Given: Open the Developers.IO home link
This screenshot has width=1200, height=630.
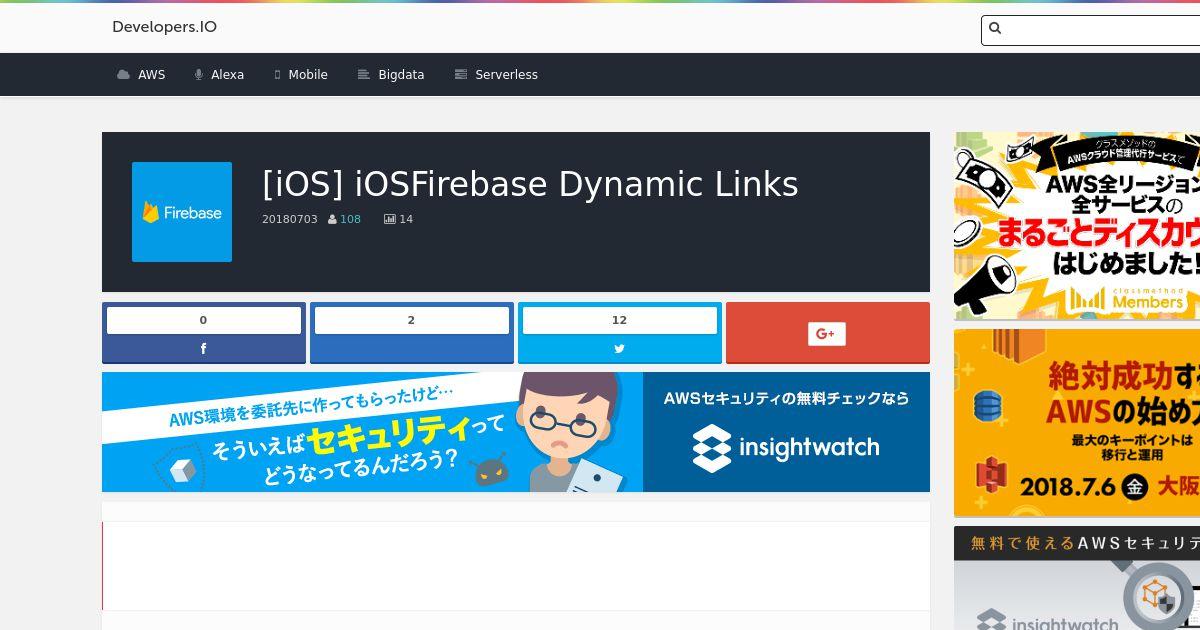Looking at the screenshot, I should point(164,27).
